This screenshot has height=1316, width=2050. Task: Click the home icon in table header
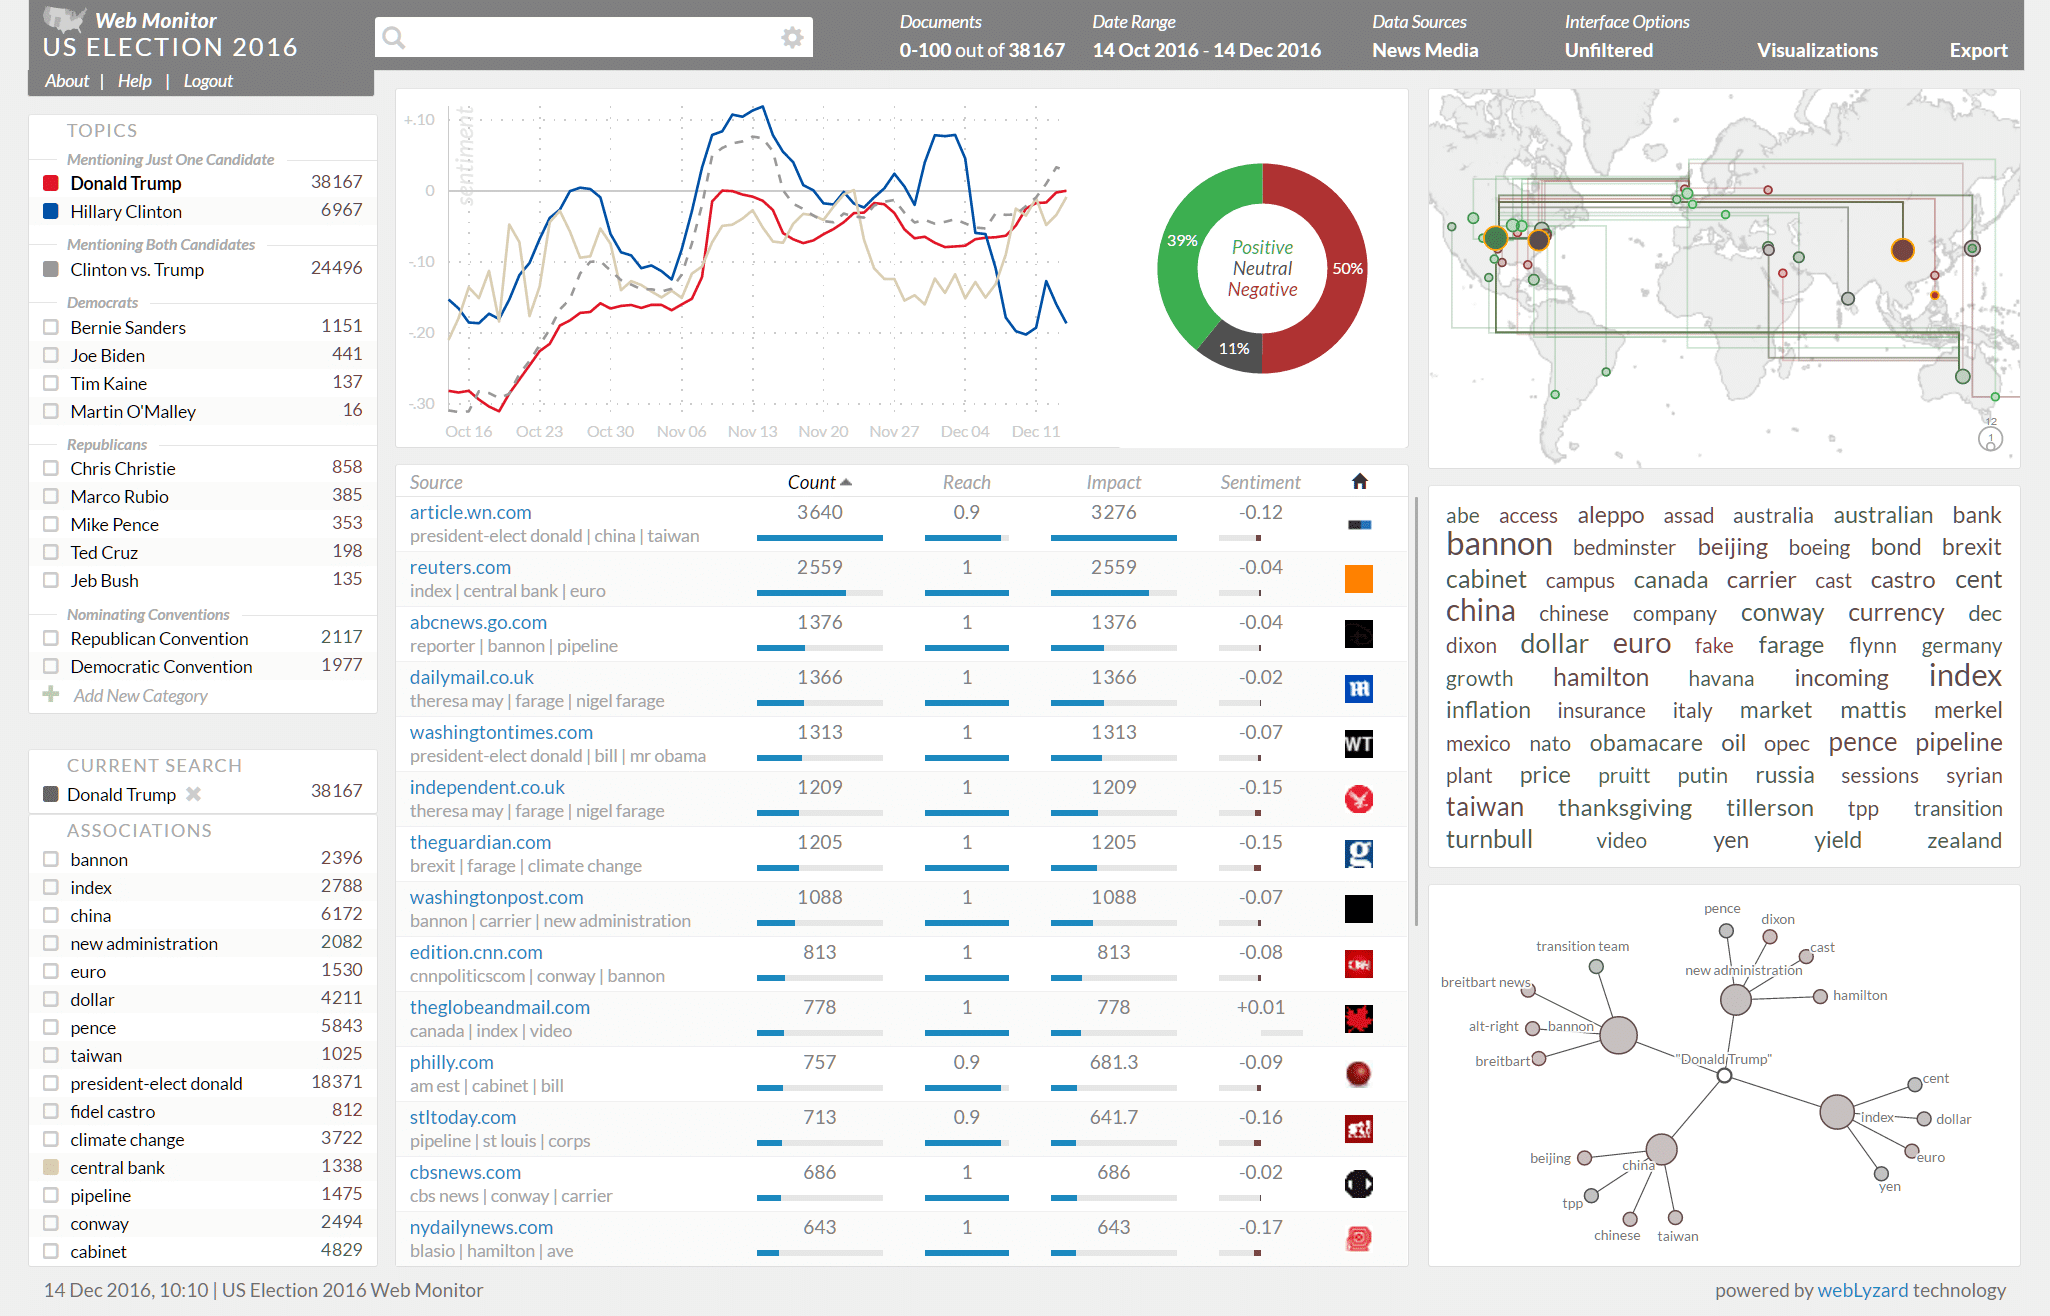(x=1359, y=482)
